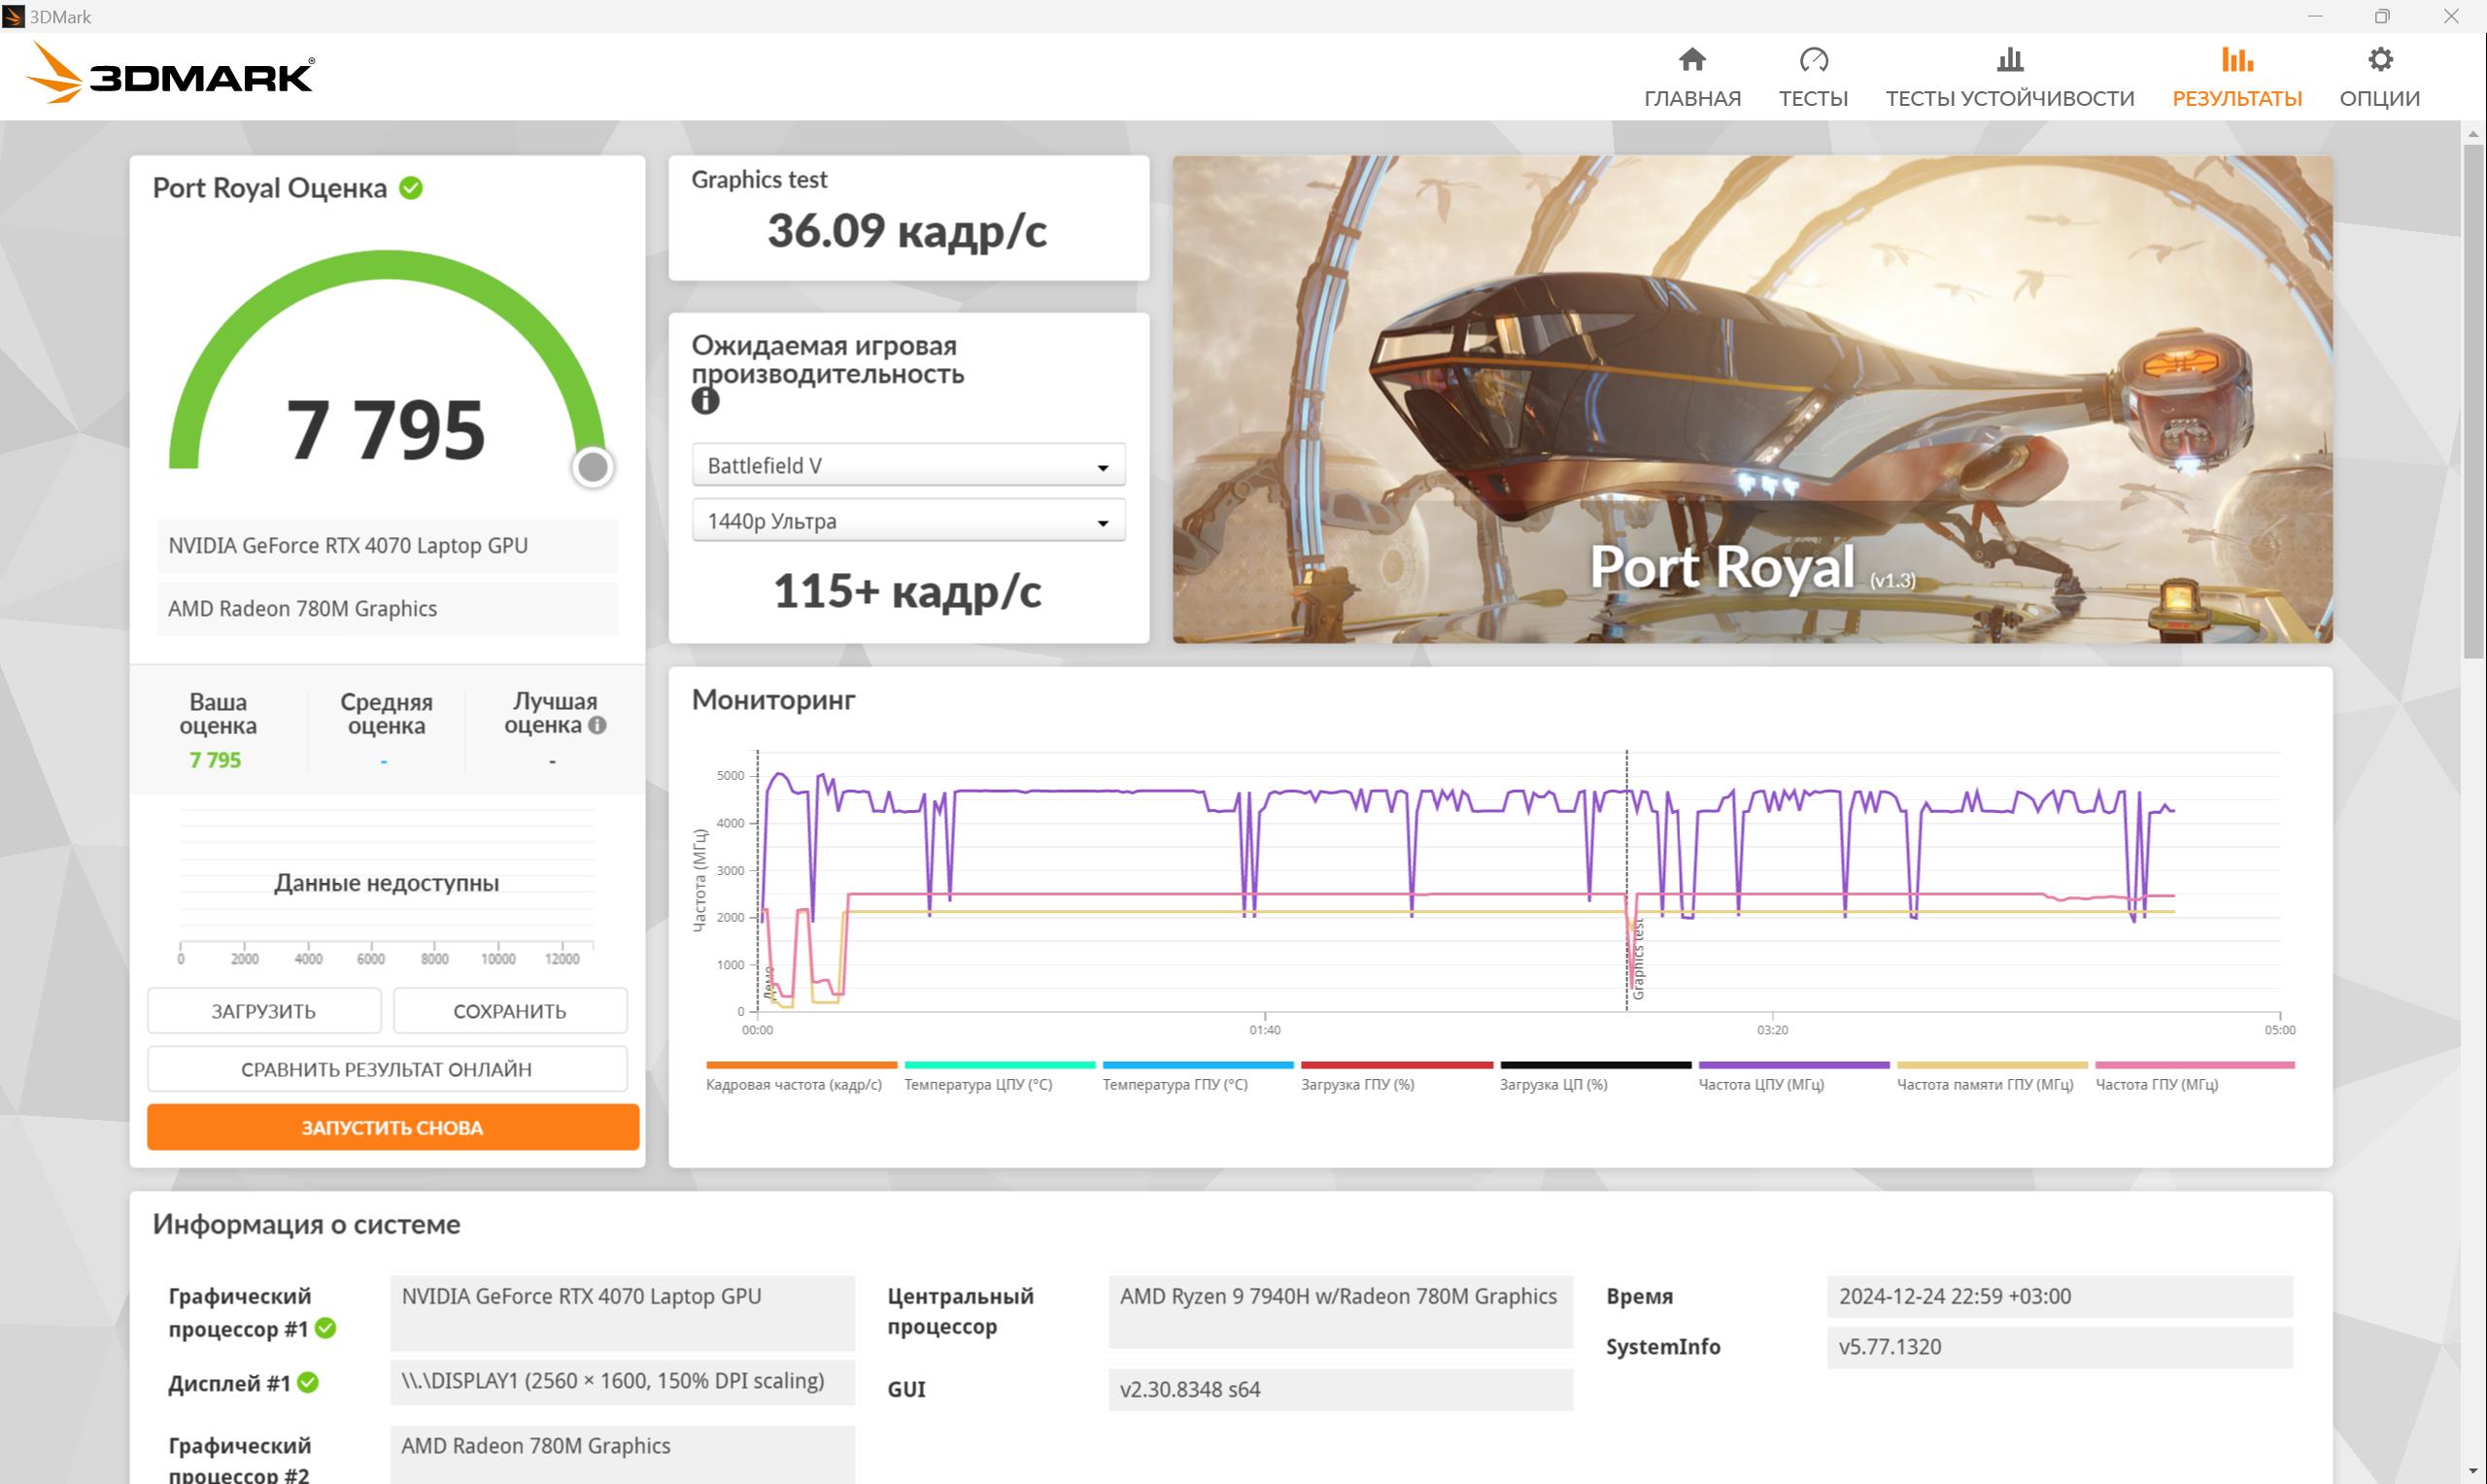This screenshot has height=1484, width=2487.
Task: Open the 1440p Ультра resolution dropdown
Action: [908, 521]
